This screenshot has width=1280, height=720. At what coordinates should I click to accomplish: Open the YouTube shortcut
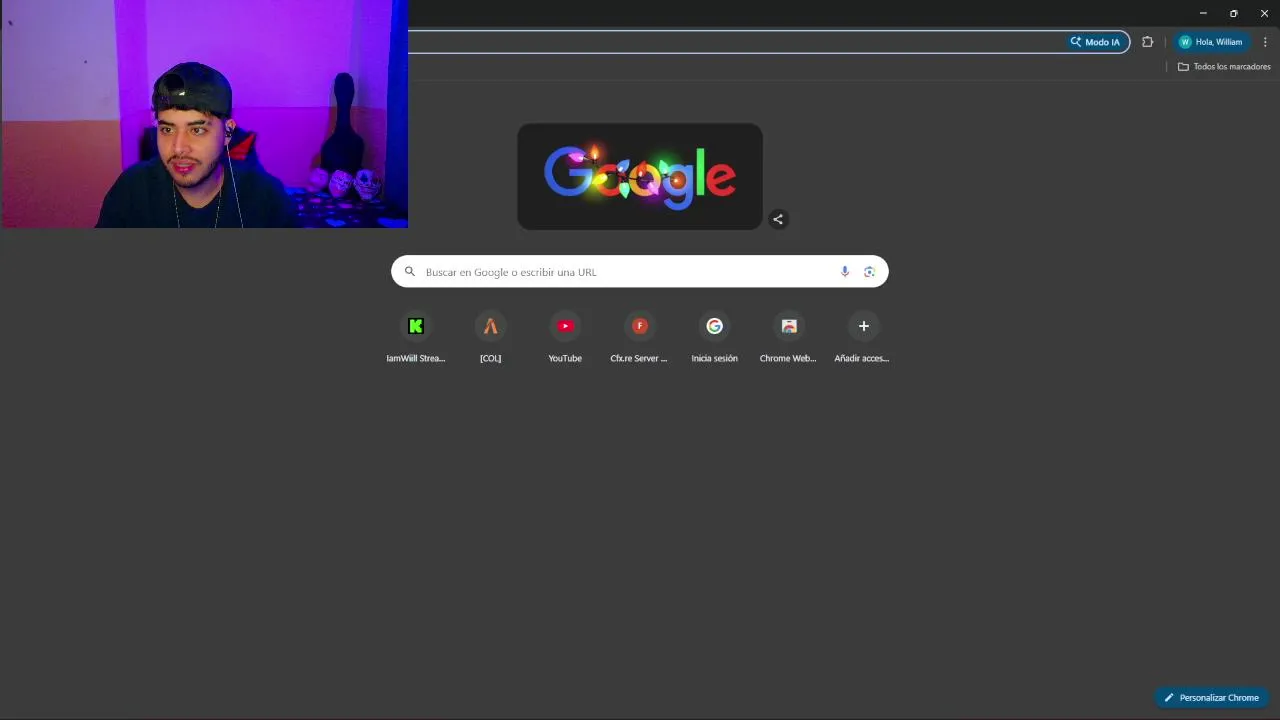point(565,337)
